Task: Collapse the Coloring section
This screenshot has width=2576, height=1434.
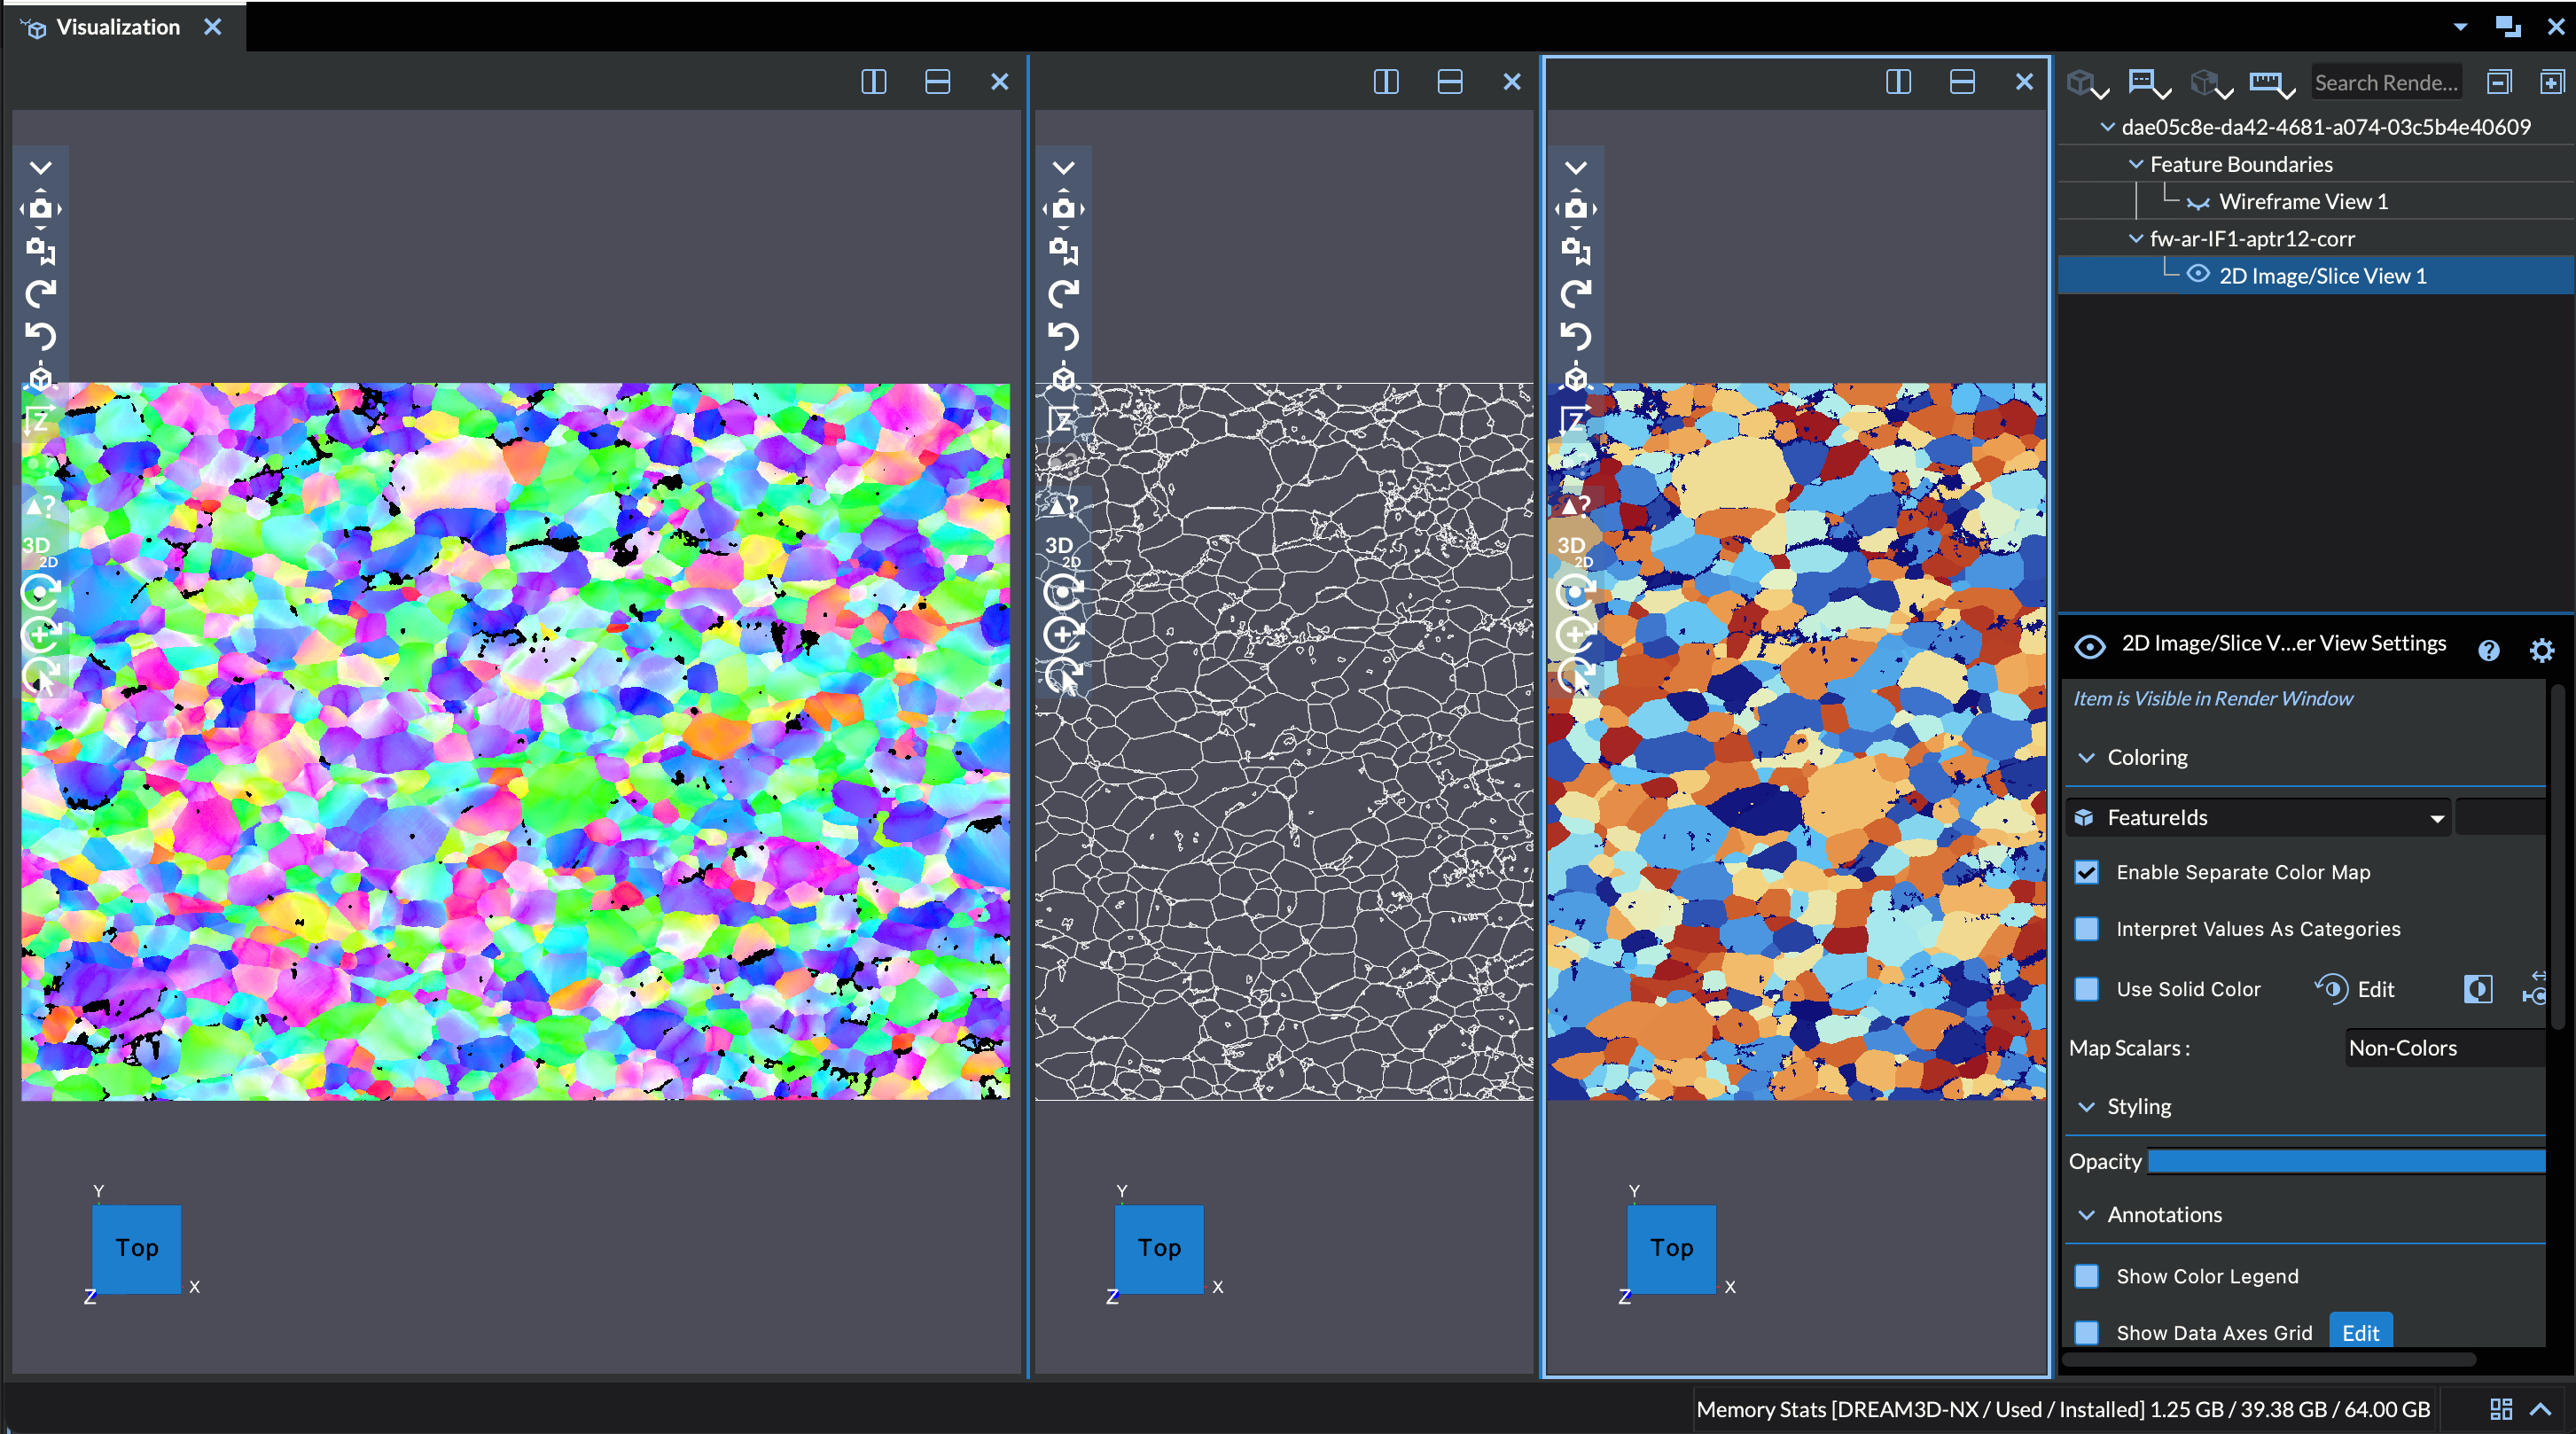Action: [x=2087, y=758]
